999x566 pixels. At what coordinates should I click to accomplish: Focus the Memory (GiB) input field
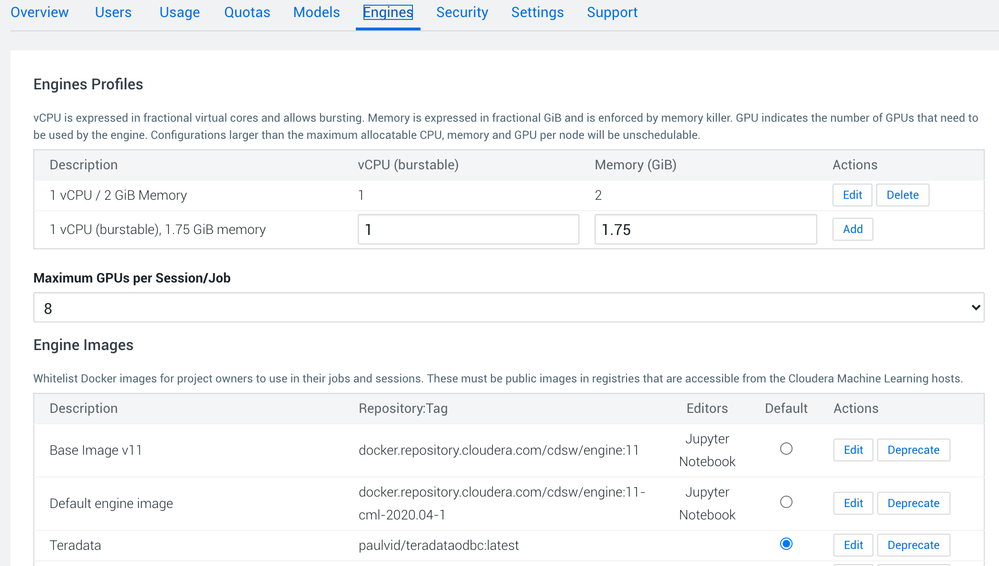pos(705,229)
